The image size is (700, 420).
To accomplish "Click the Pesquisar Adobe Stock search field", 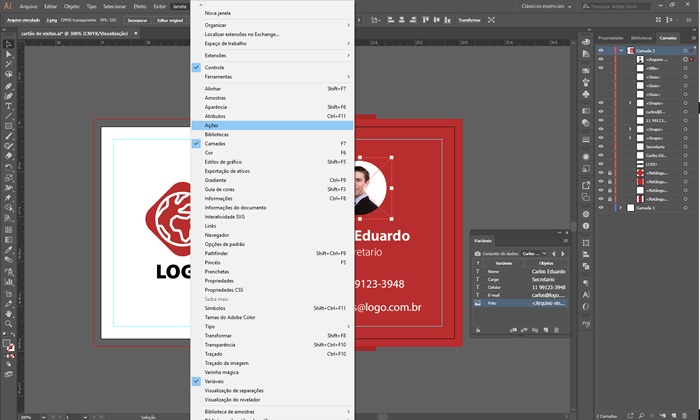I will (616, 6).
